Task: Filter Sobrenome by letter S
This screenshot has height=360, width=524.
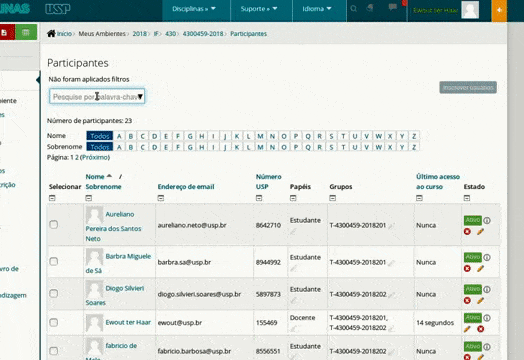Action: [331, 147]
